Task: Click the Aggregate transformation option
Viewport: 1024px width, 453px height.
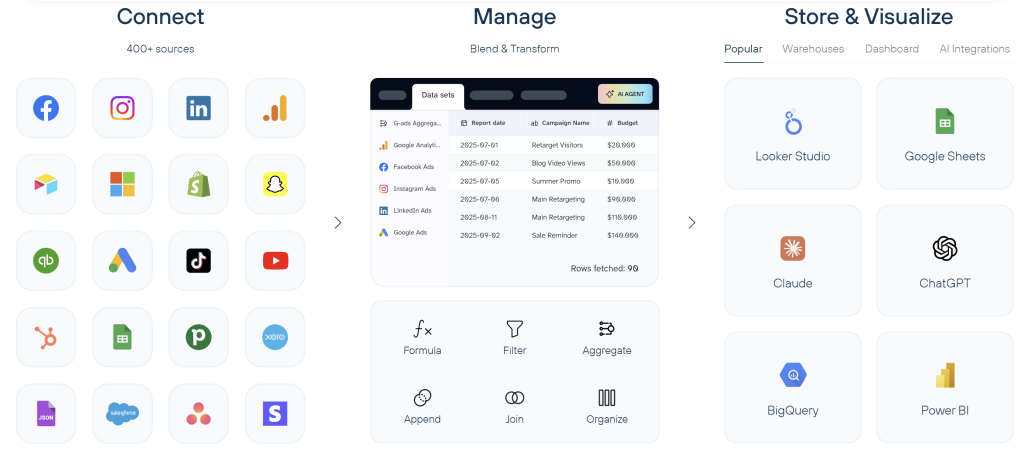Action: click(x=607, y=337)
